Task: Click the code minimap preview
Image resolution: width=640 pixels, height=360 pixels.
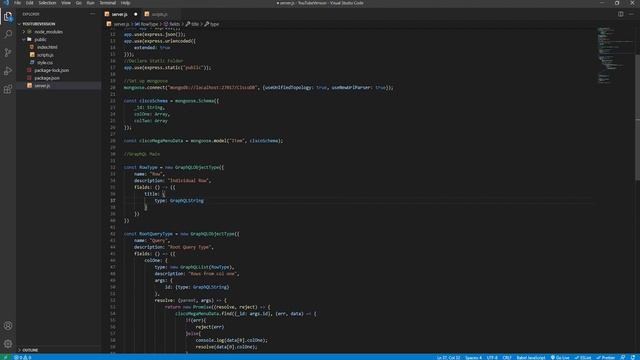Action: [615, 55]
